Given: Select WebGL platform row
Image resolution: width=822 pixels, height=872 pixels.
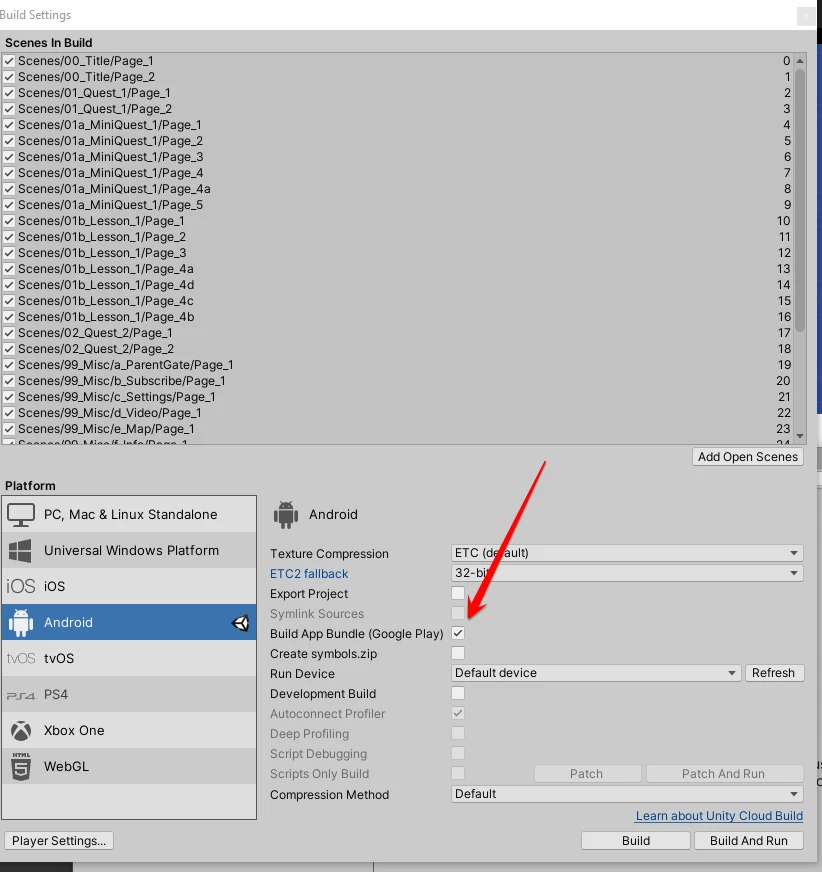Looking at the screenshot, I should coord(129,766).
